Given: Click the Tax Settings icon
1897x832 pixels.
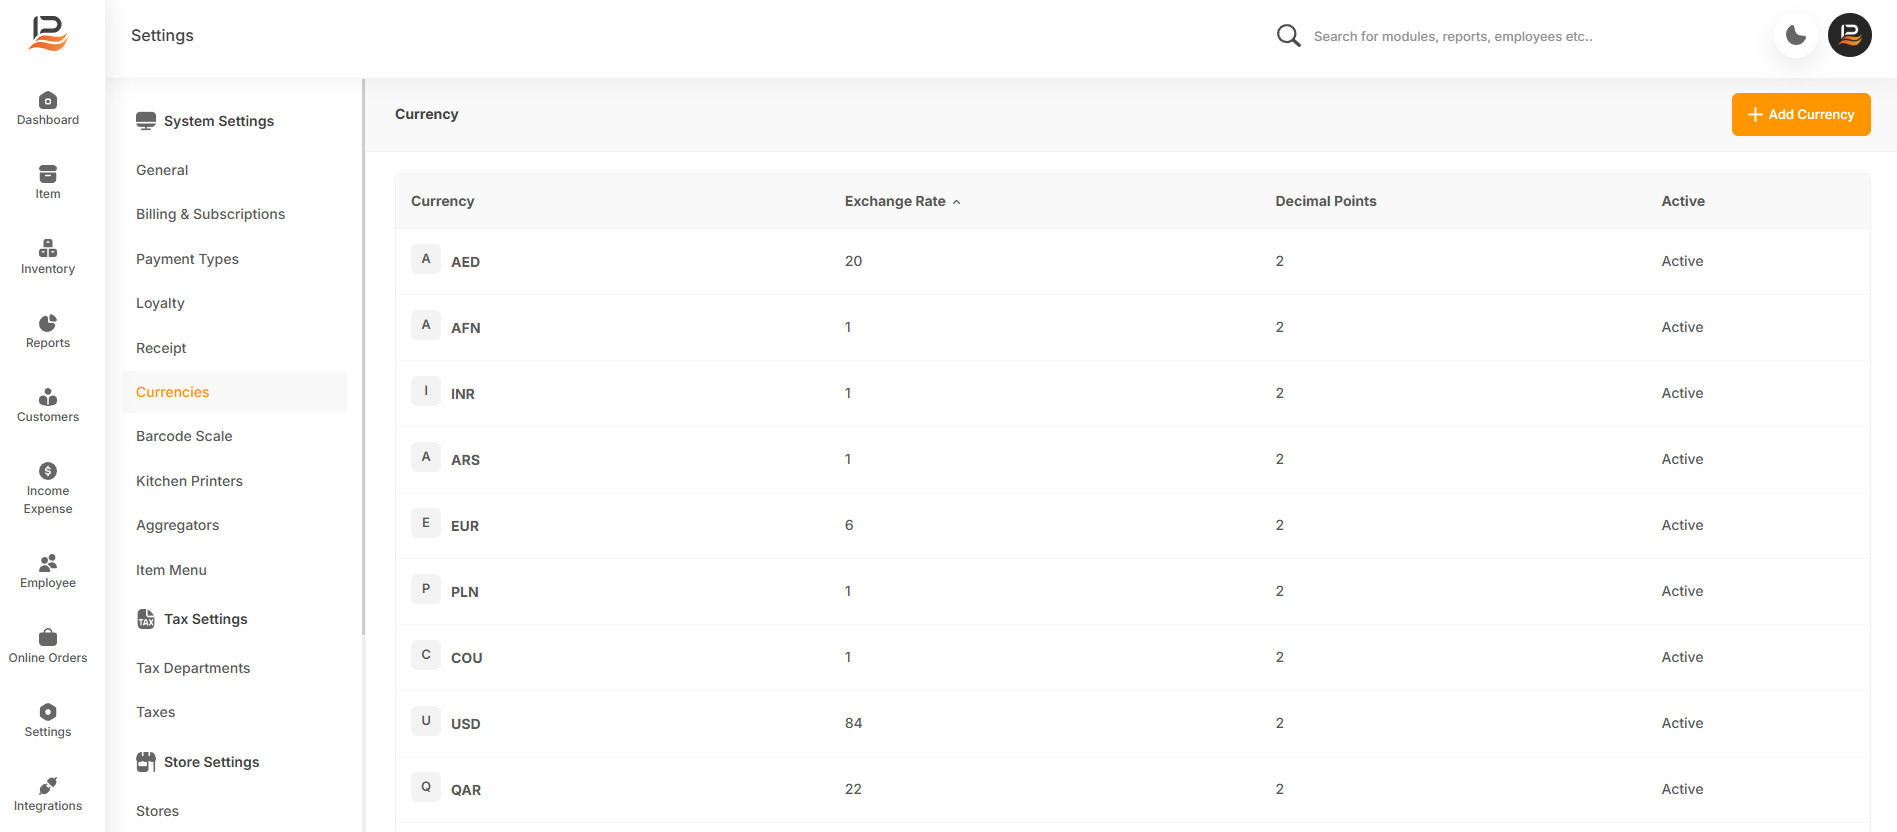Looking at the screenshot, I should 146,619.
